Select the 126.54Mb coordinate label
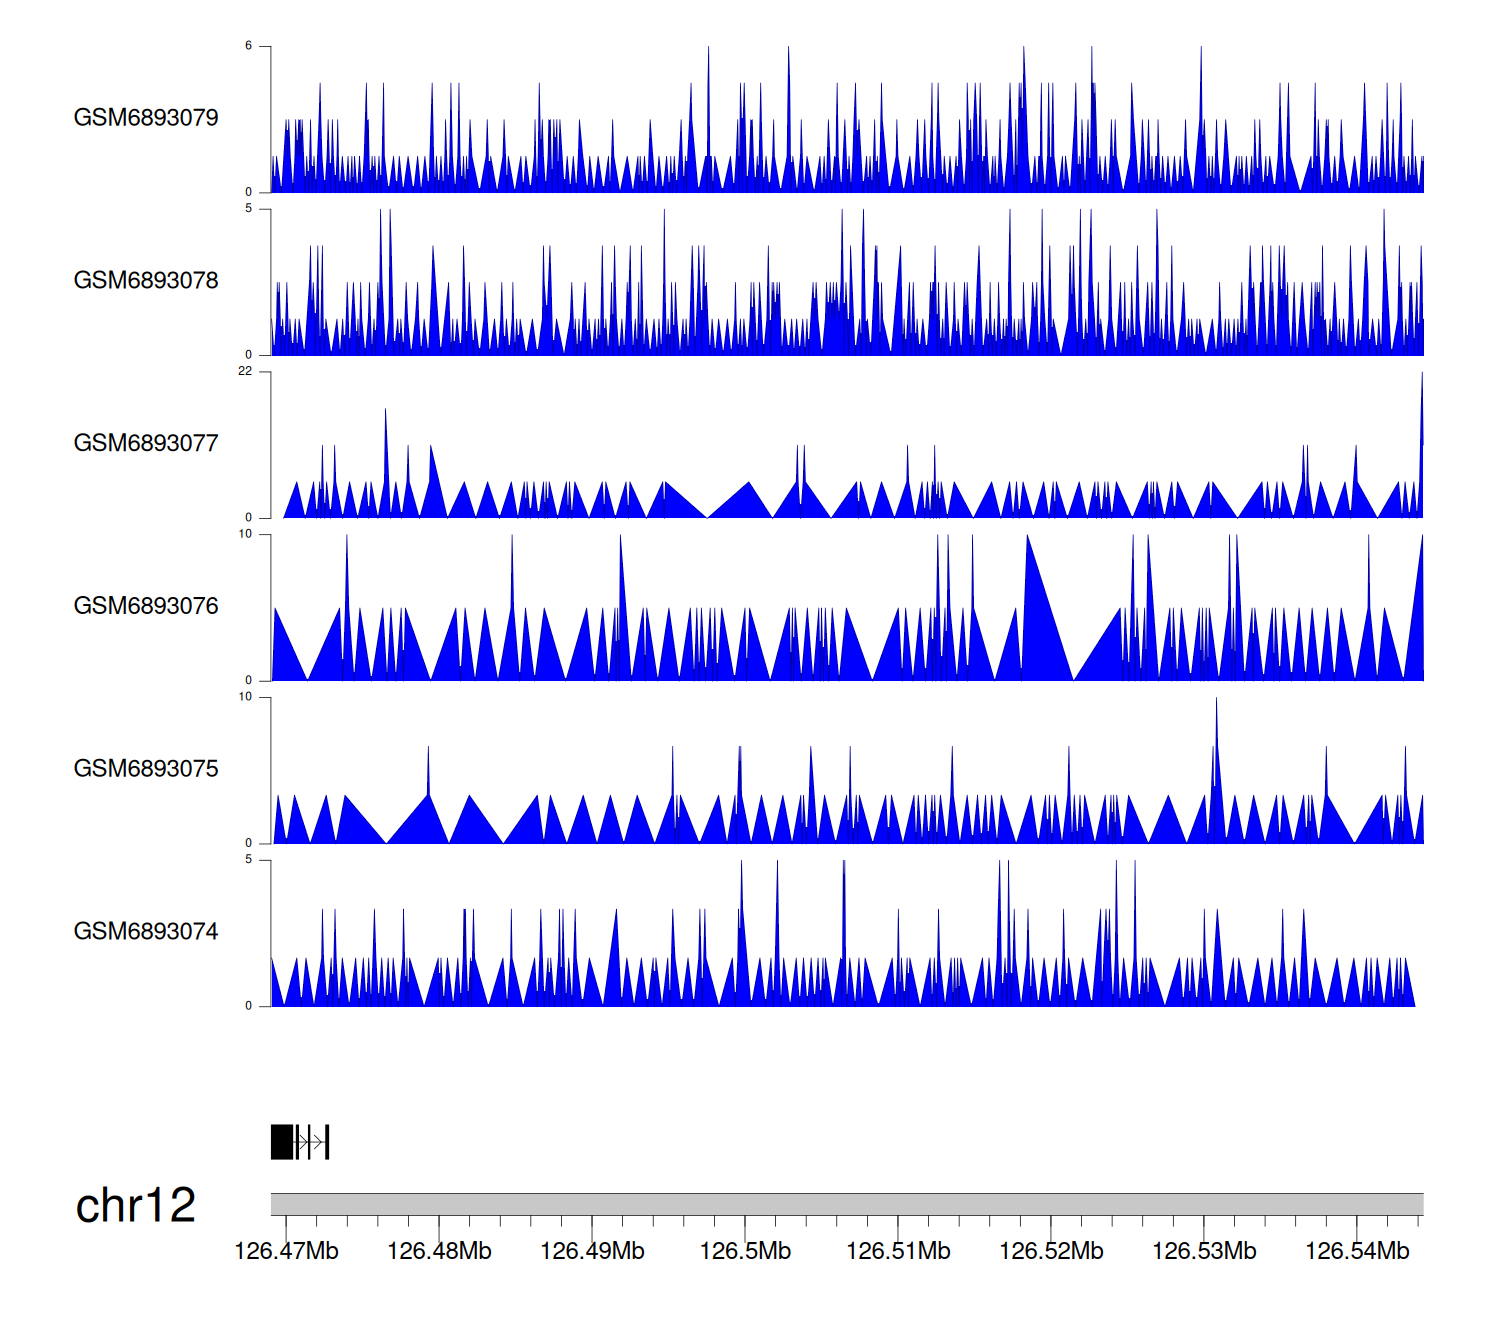The height and width of the screenshot is (1320, 1500). tap(1357, 1251)
